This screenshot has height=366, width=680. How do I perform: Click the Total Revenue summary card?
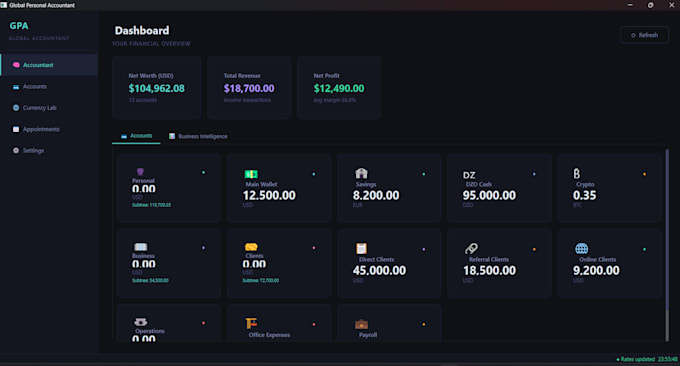(249, 87)
